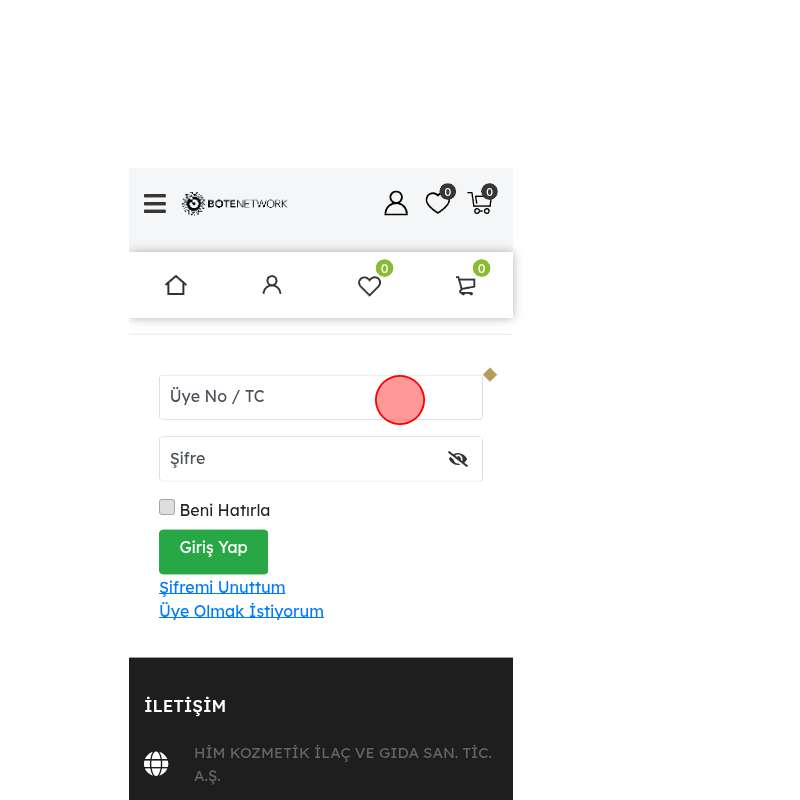
Task: Click the Giriş Yap button
Action: [x=213, y=552]
